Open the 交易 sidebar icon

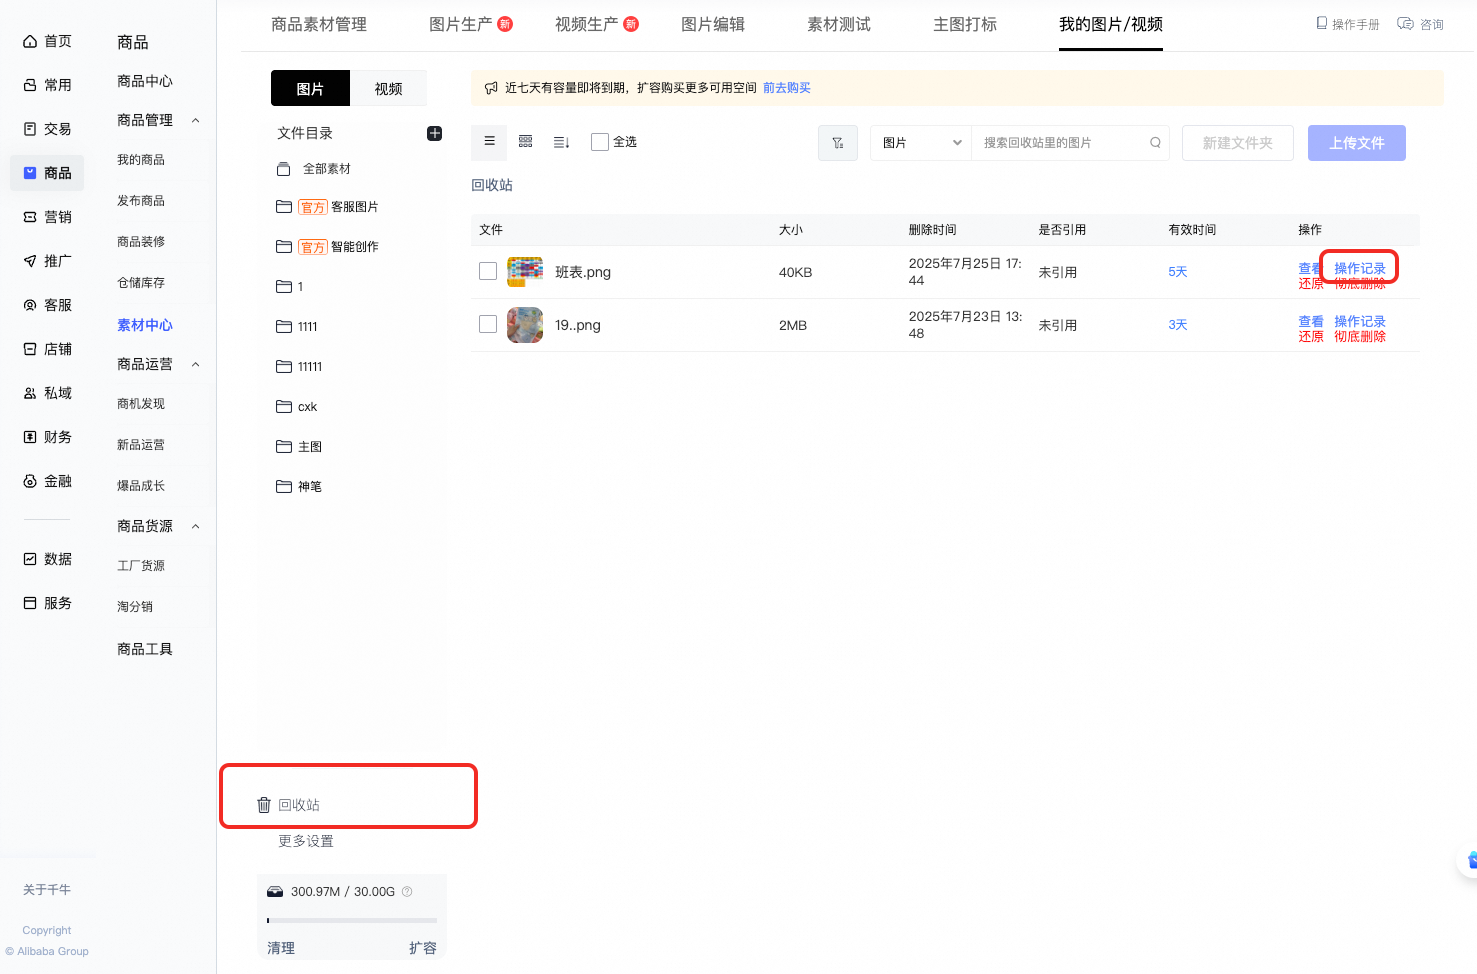(30, 129)
